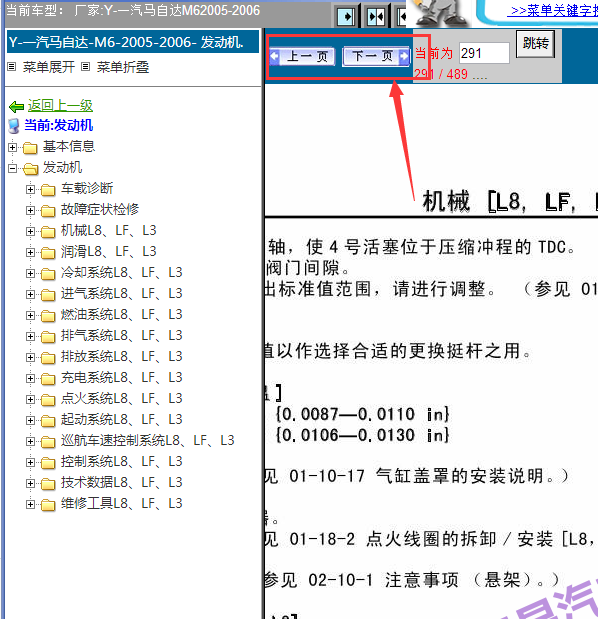Click folder icon of 润滑L8、LF、L3
Image resolution: width=598 pixels, height=619 pixels.
point(48,253)
